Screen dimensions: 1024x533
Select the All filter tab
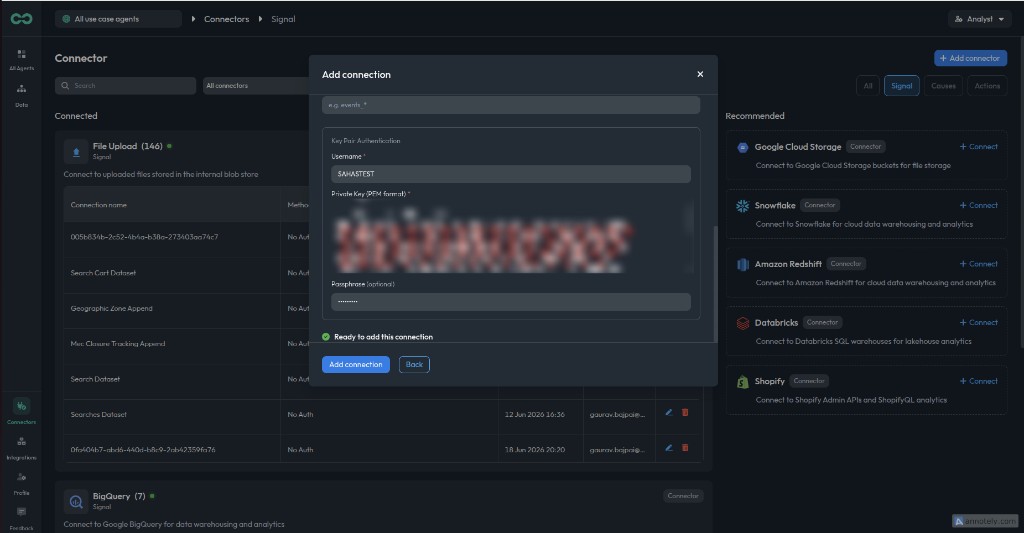coord(868,86)
